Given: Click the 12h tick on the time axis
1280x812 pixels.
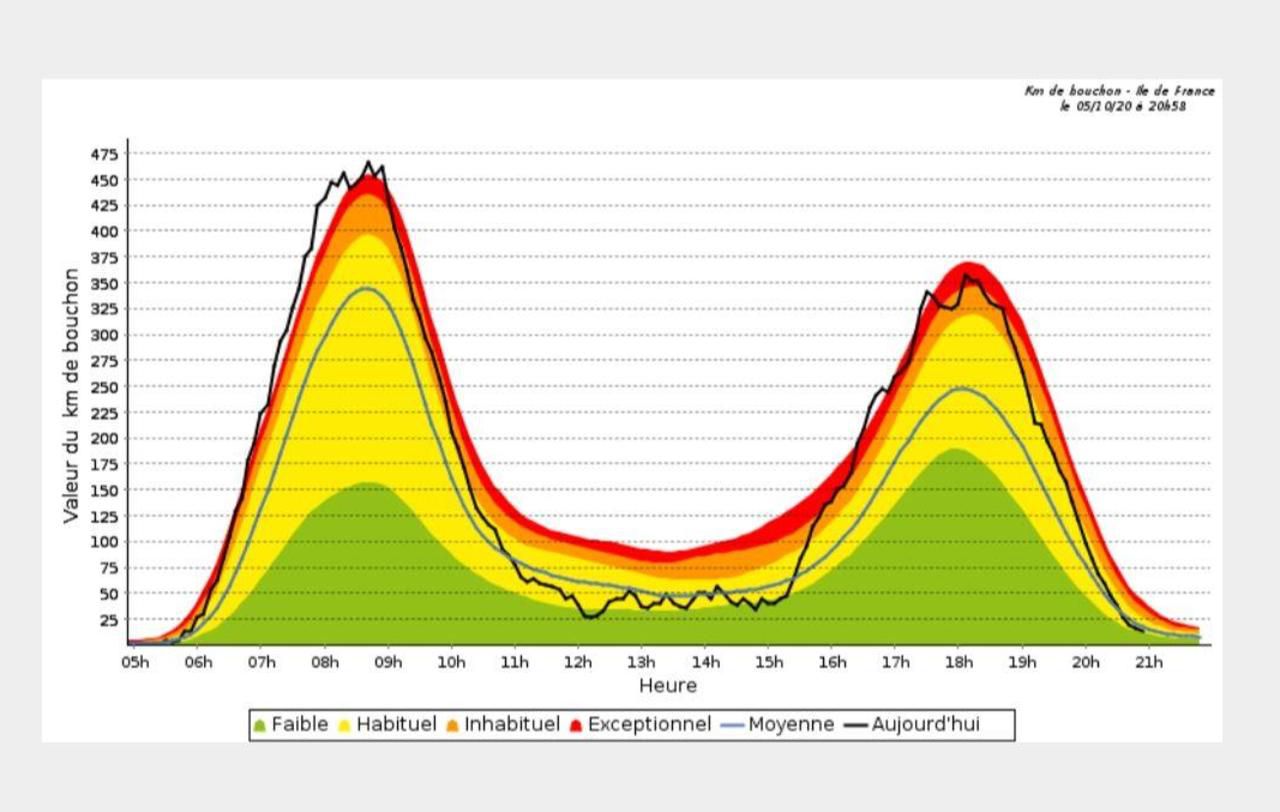Looking at the screenshot, I should pyautogui.click(x=578, y=662).
